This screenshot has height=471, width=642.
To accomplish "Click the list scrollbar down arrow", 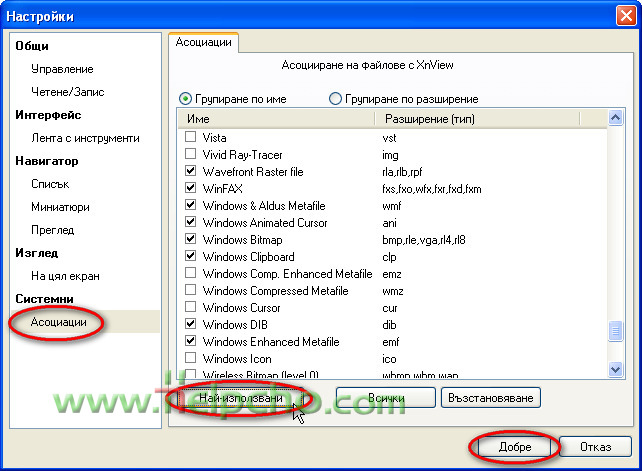I will point(615,369).
